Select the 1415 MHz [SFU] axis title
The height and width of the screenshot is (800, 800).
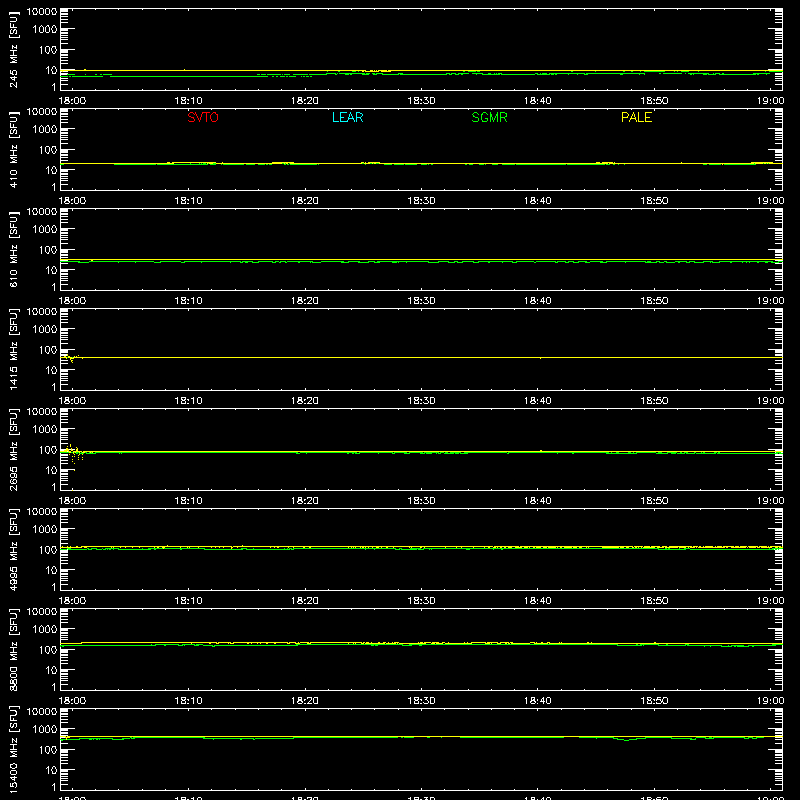coord(13,349)
